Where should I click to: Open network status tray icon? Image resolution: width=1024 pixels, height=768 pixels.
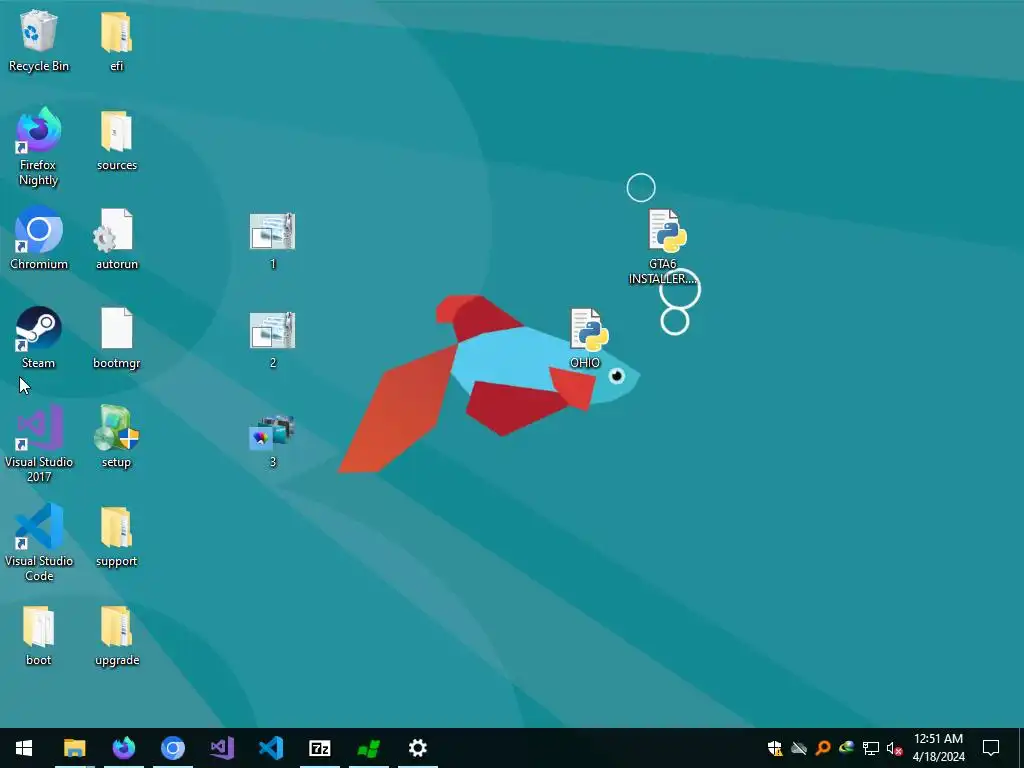[x=871, y=748]
